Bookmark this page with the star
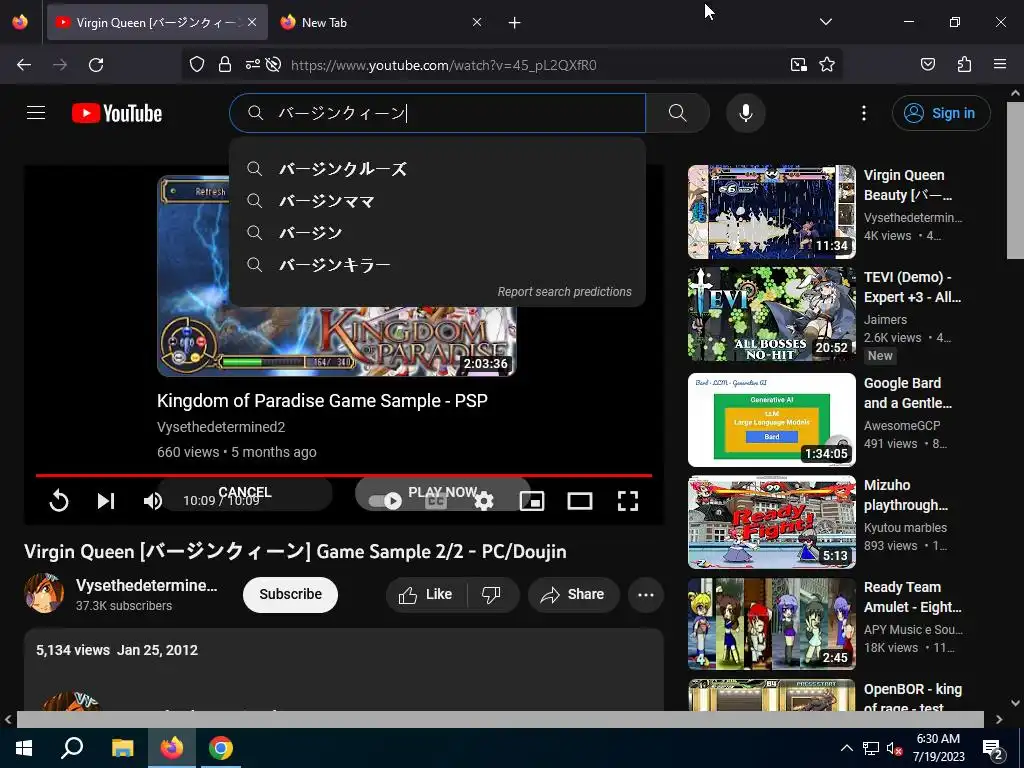 coord(827,65)
